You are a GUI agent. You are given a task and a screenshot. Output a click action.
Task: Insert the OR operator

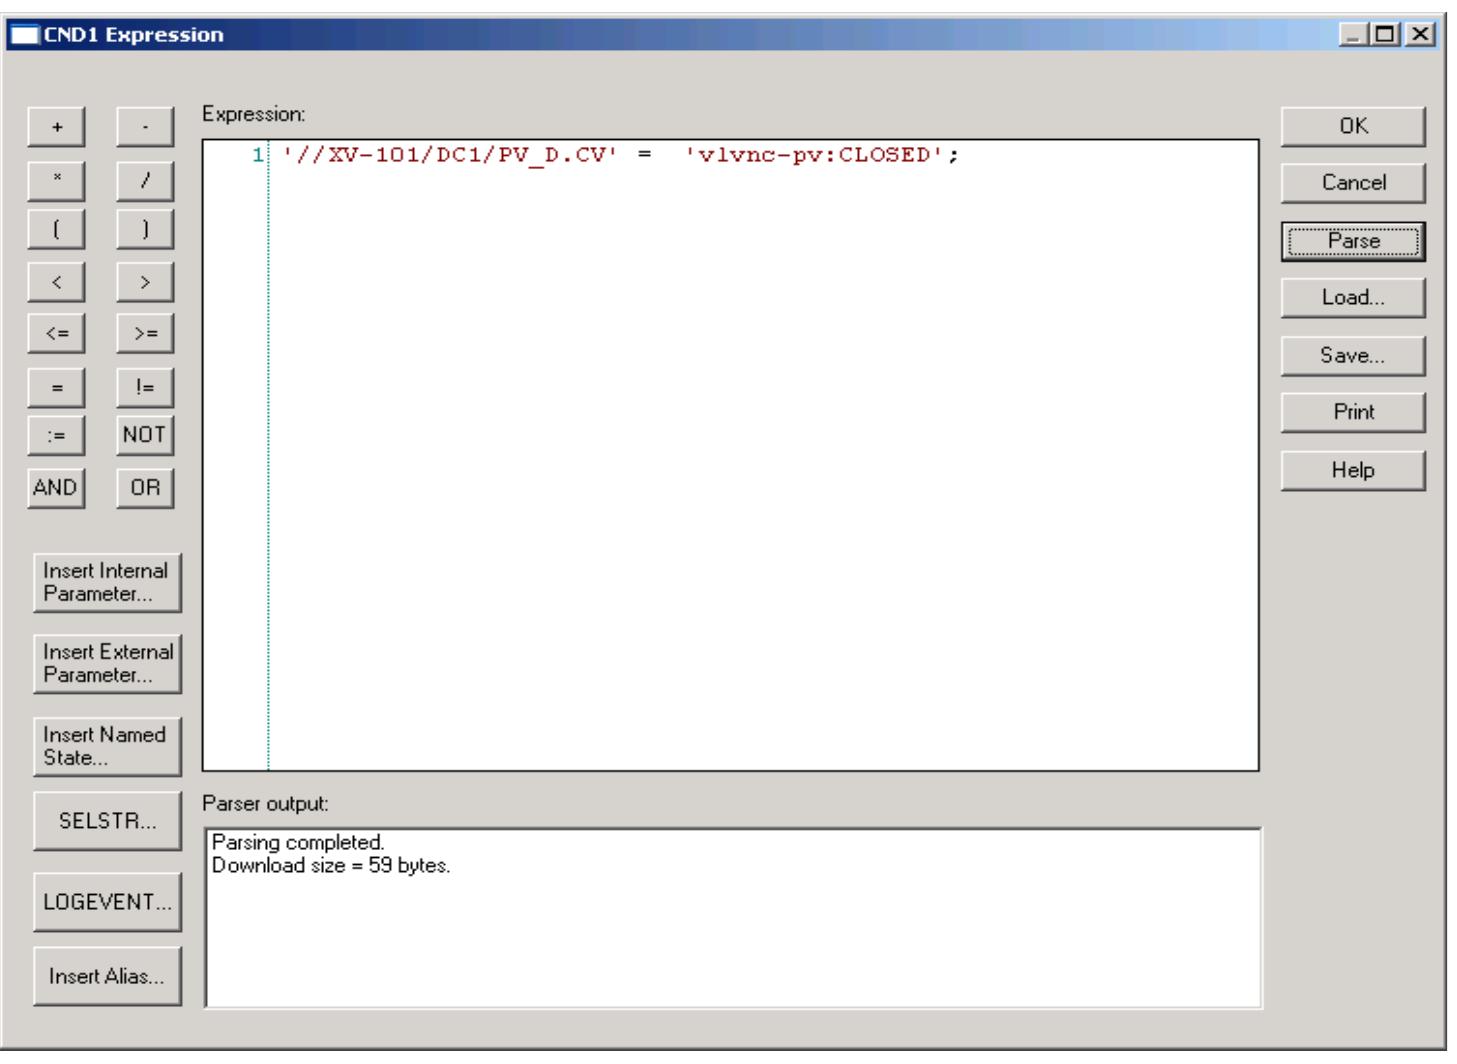pyautogui.click(x=145, y=488)
